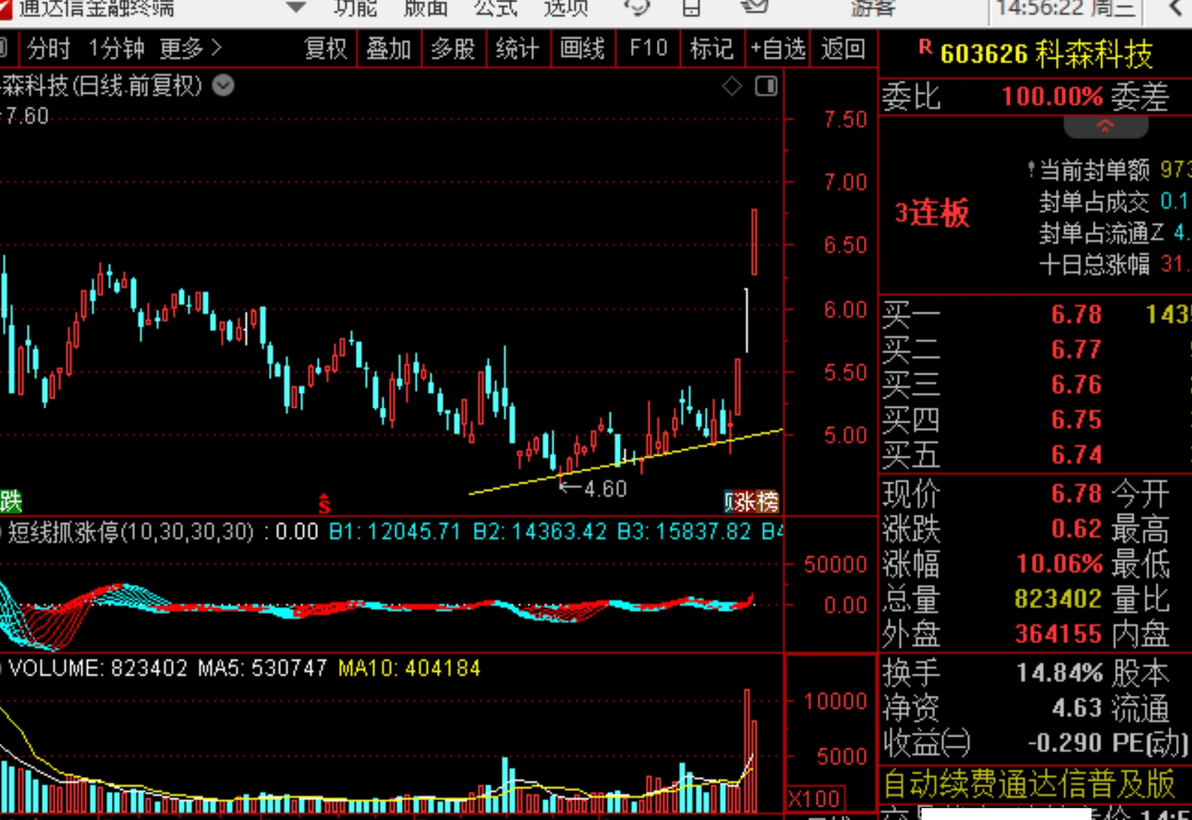Select the 买五 price 6.74
This screenshot has height=820, width=1192.
[x=1076, y=454]
